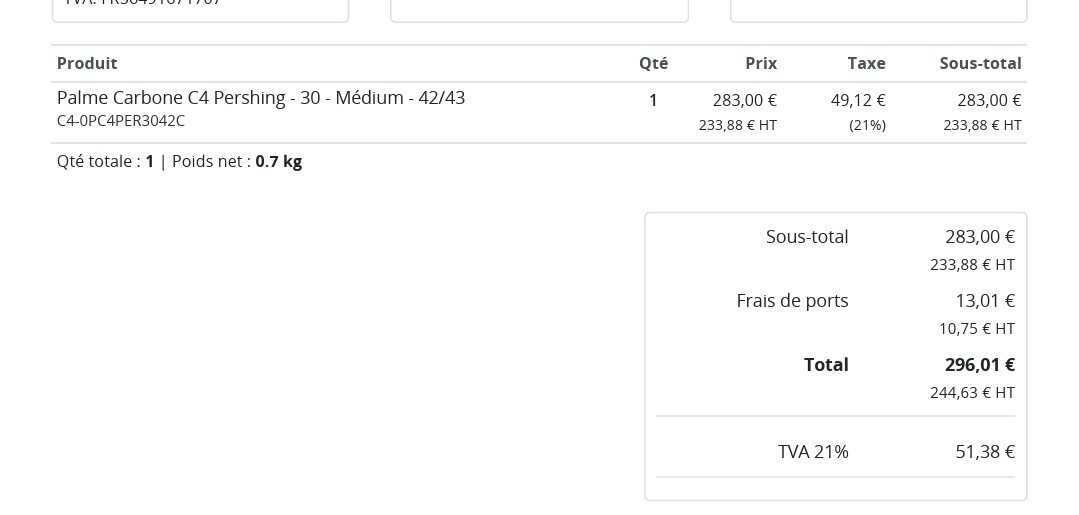This screenshot has height=515, width=1079.
Task: Click the 49,12 € tax amount
Action: (x=858, y=100)
